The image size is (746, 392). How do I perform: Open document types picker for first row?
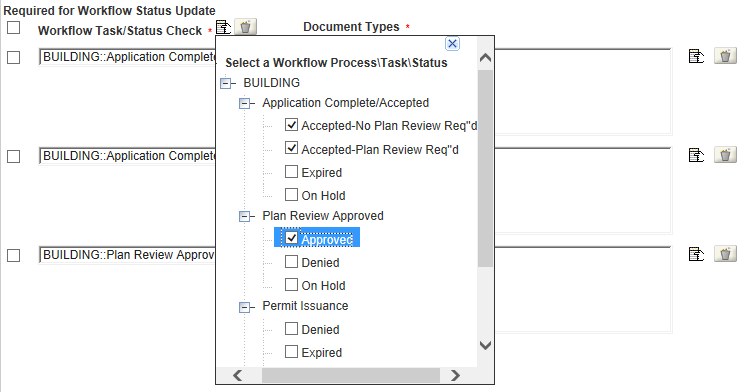(697, 56)
